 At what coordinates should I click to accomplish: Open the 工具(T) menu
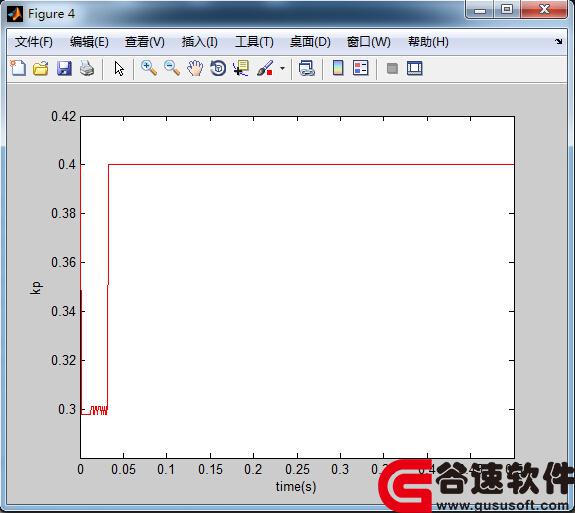click(x=254, y=42)
